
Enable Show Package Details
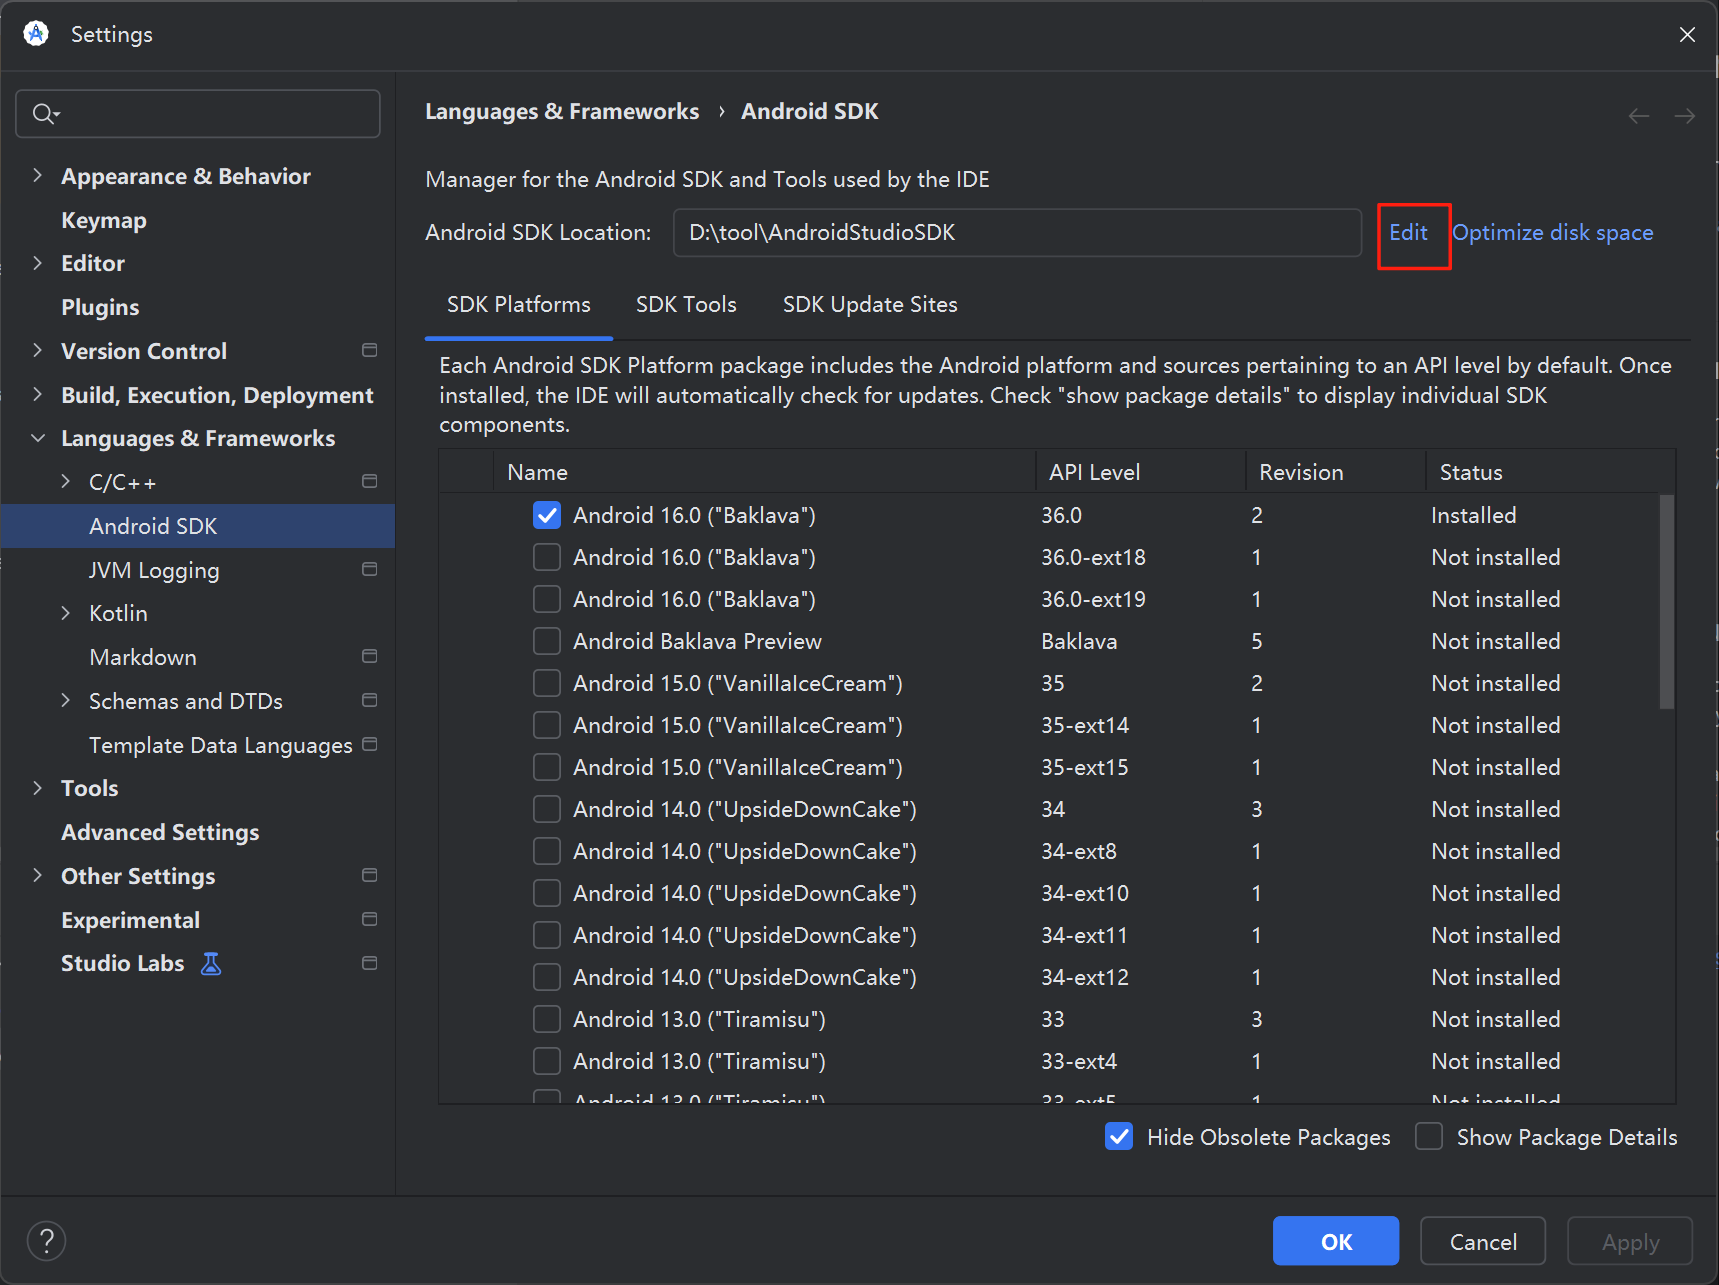tap(1428, 1137)
